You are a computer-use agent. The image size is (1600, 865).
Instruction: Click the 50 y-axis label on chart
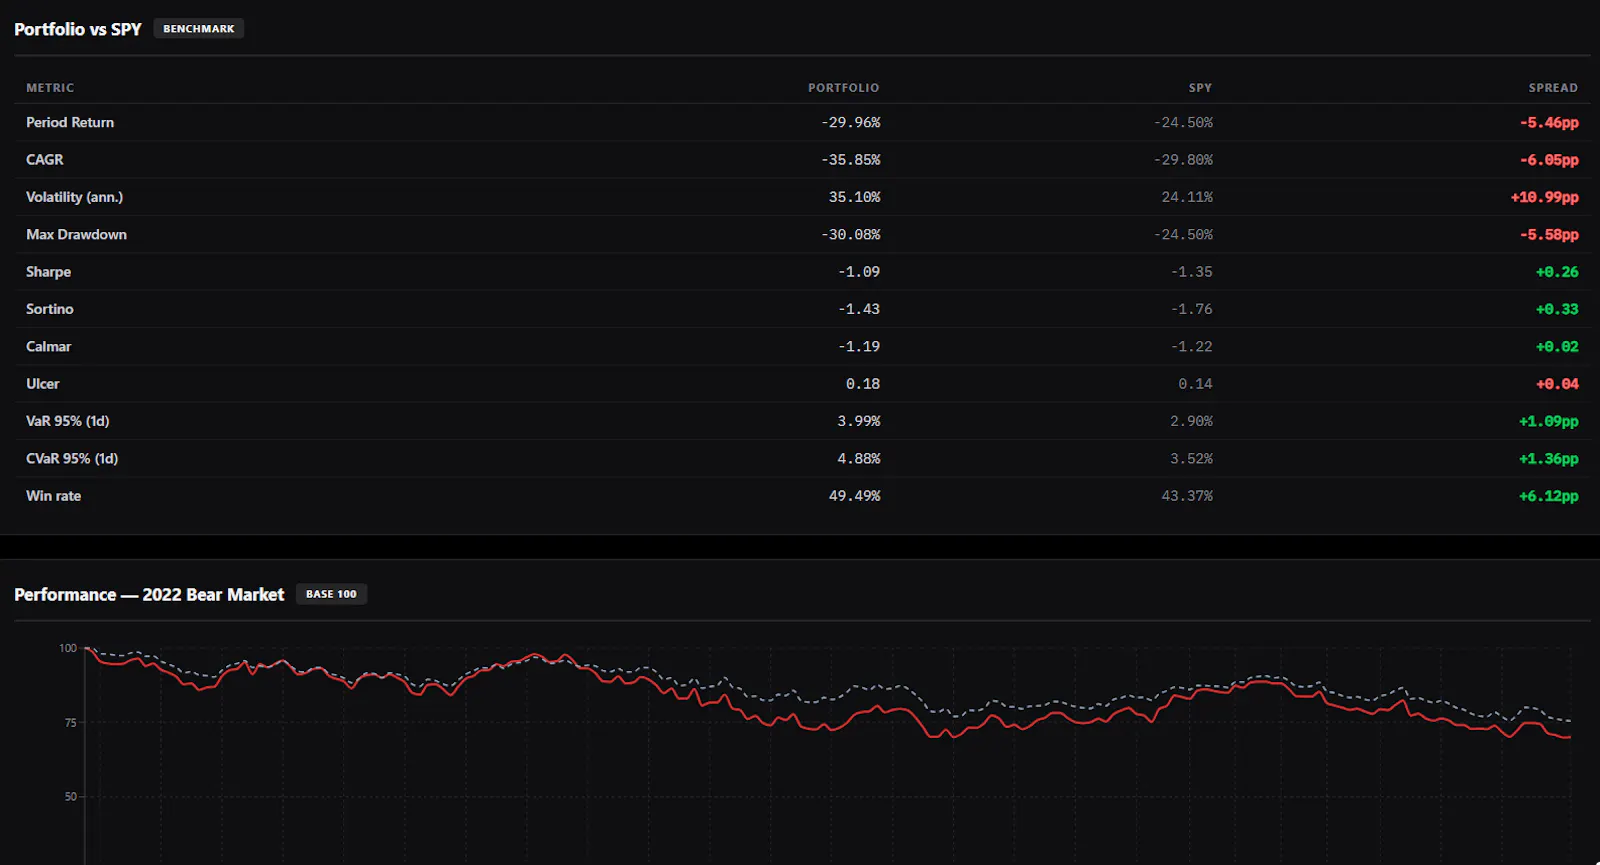pos(70,797)
